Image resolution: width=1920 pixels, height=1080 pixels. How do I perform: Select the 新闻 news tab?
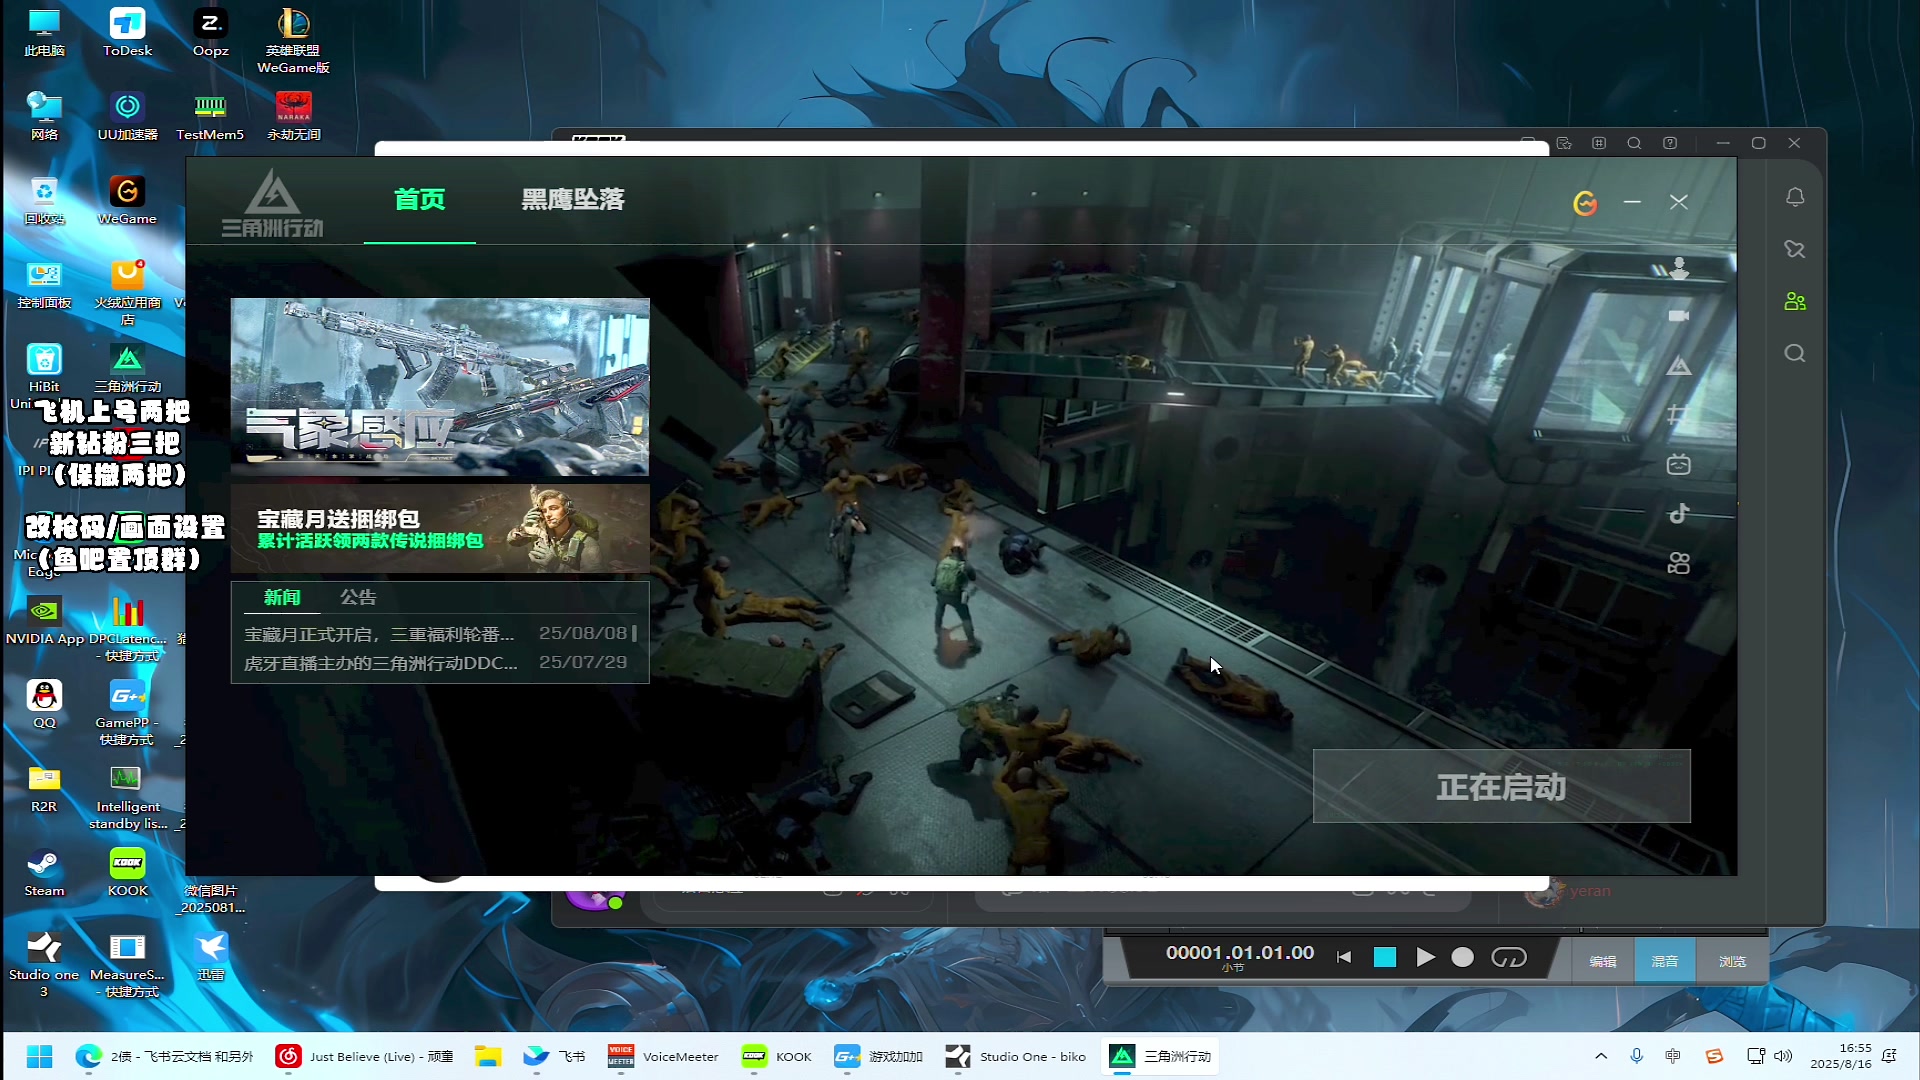(x=282, y=597)
